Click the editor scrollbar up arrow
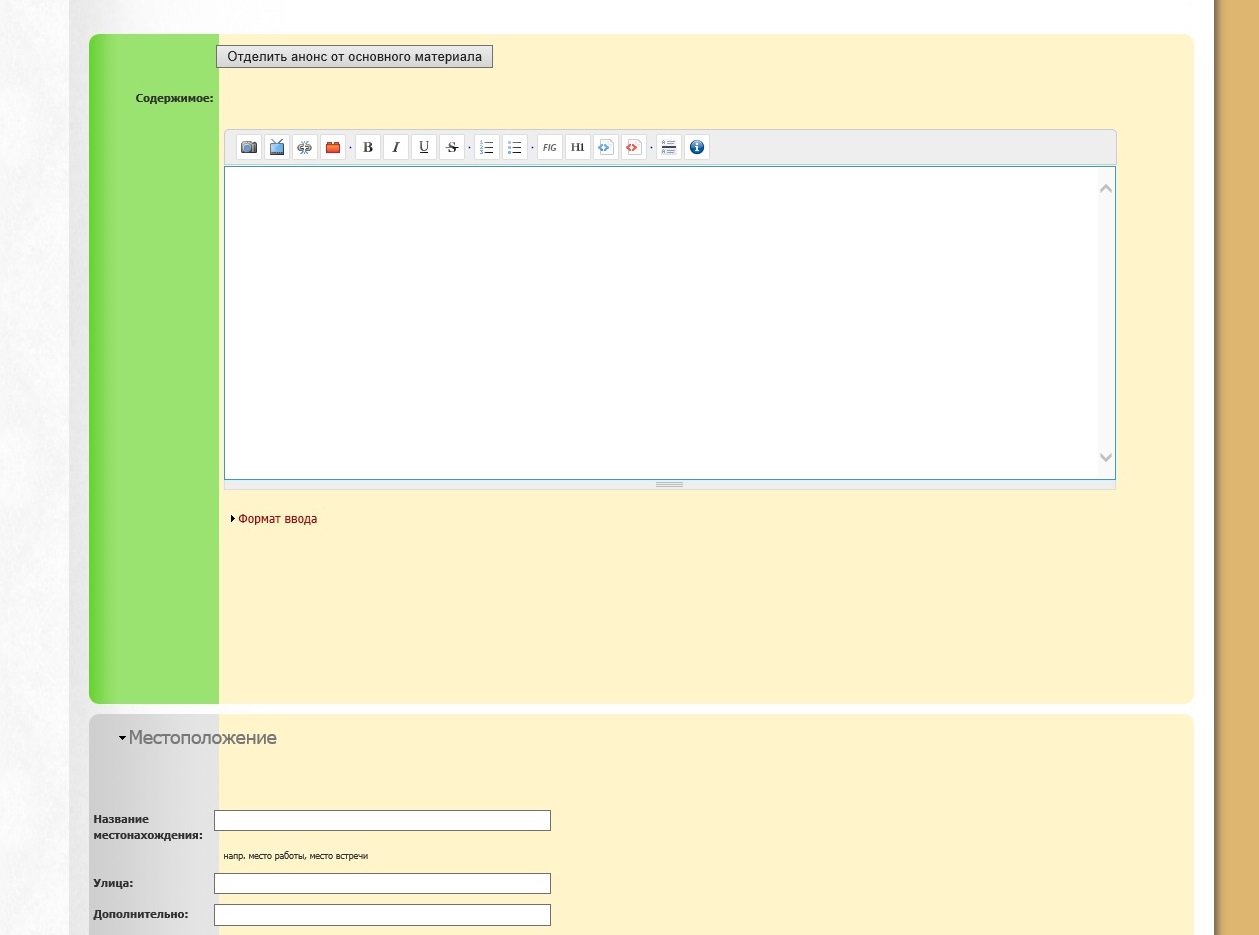The image size is (1259, 935). tap(1106, 188)
